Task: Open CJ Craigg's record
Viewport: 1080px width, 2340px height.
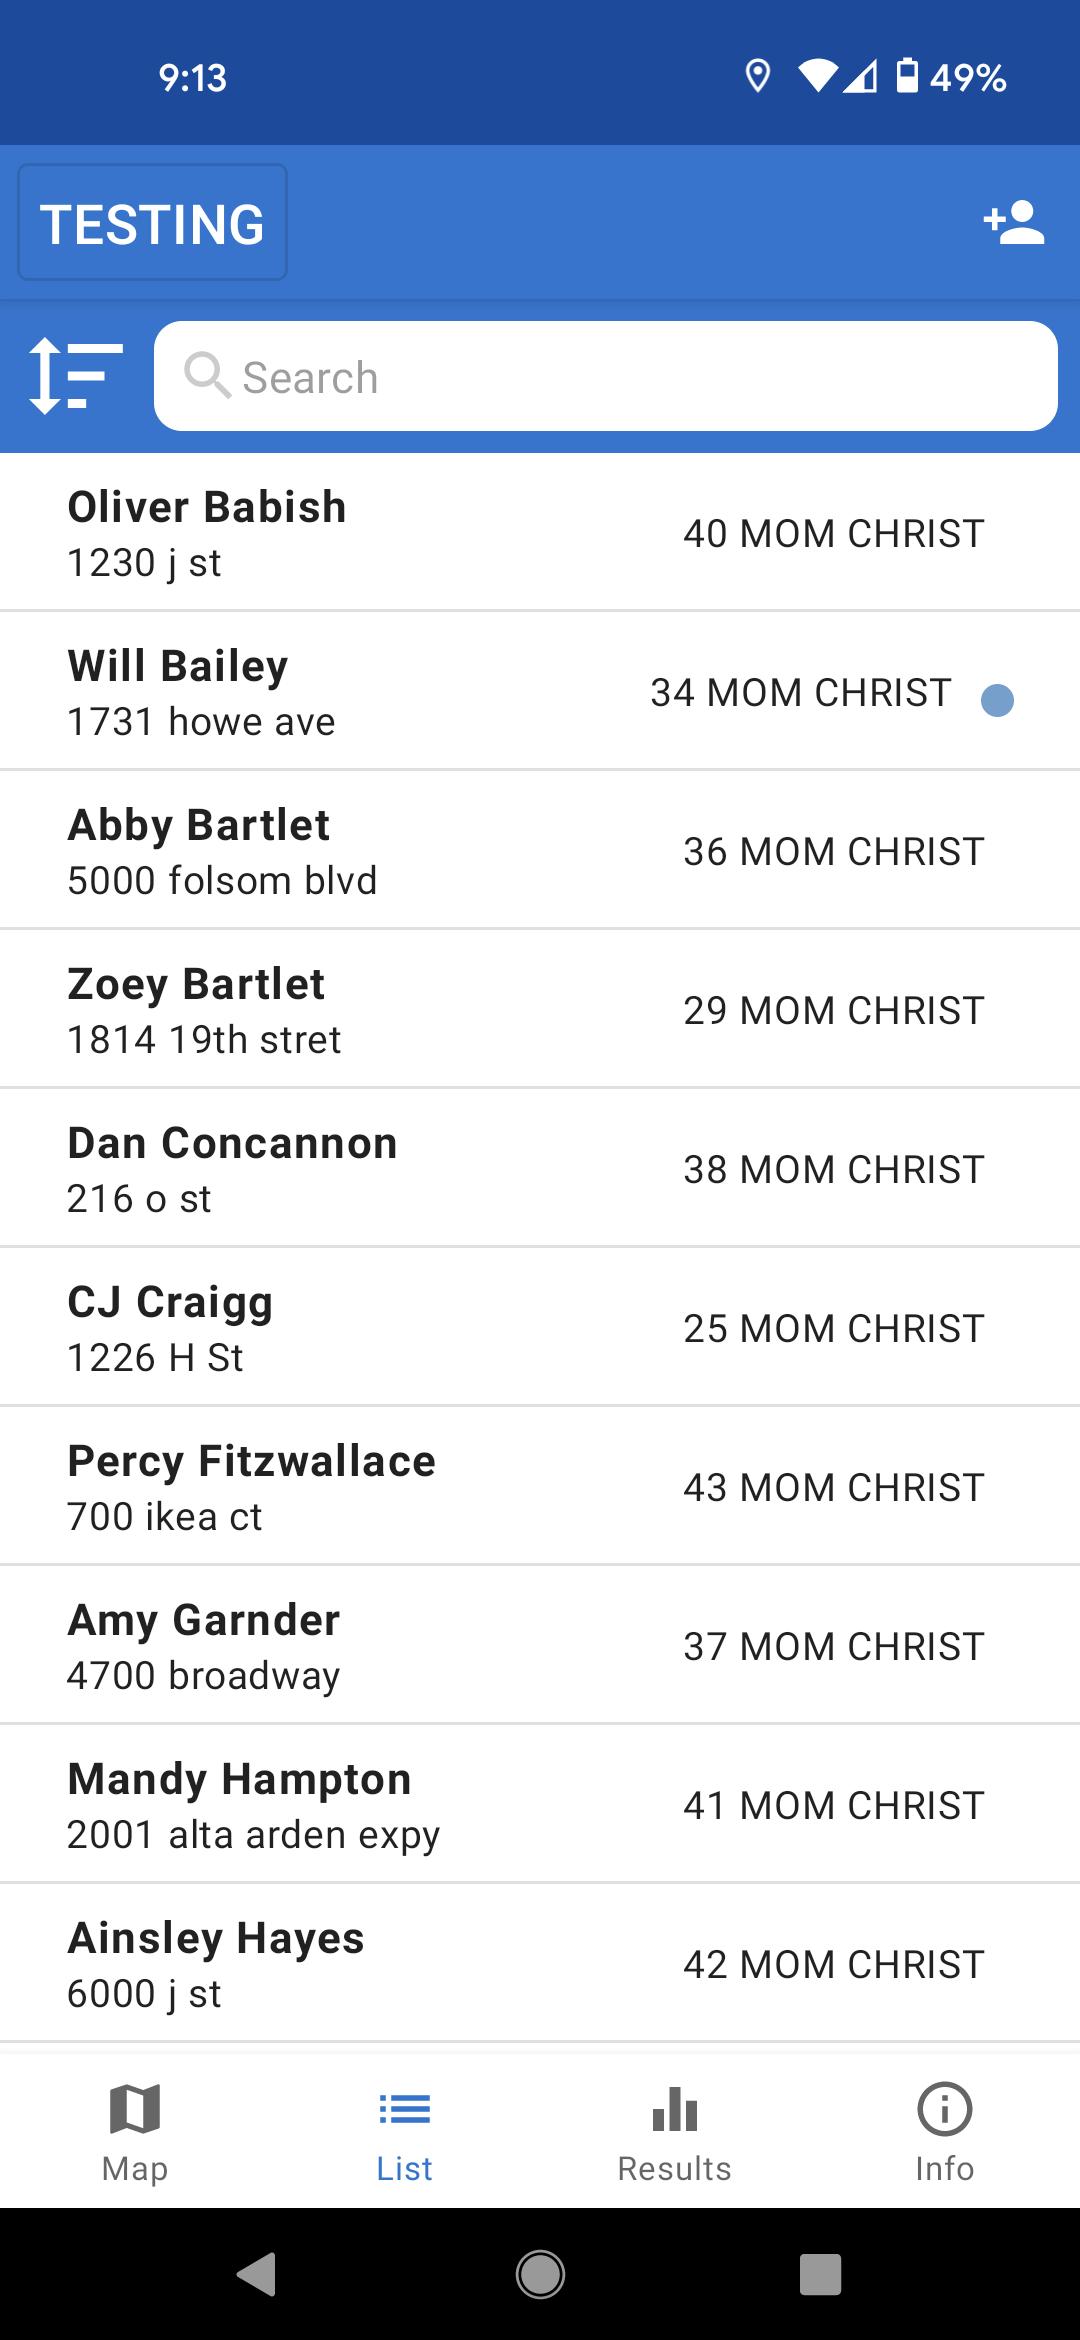Action: click(540, 1328)
